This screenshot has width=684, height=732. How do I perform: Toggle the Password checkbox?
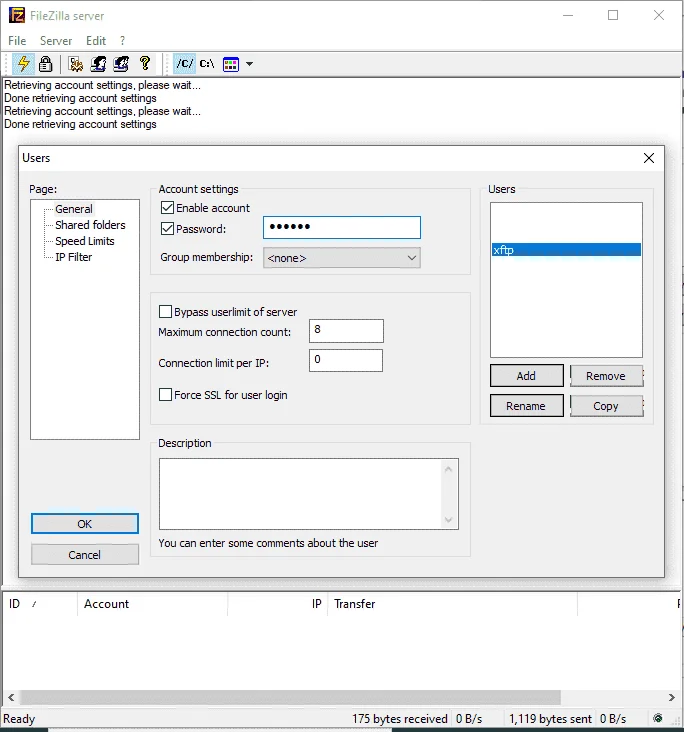pos(167,229)
